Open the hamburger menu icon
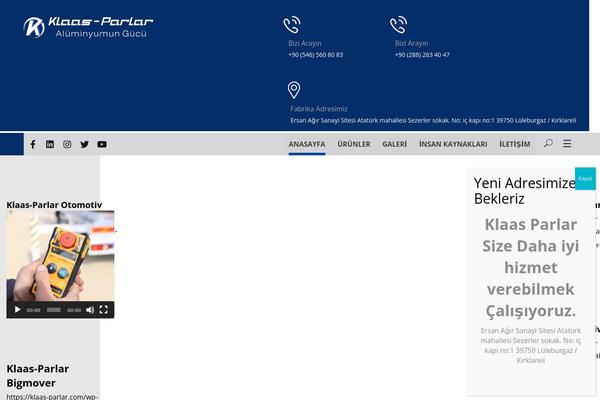Screen dimensions: 600x400 click(567, 144)
